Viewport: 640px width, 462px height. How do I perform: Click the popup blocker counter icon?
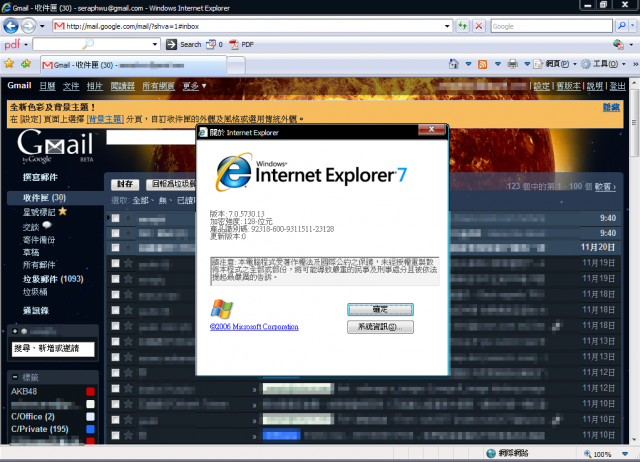click(x=211, y=44)
